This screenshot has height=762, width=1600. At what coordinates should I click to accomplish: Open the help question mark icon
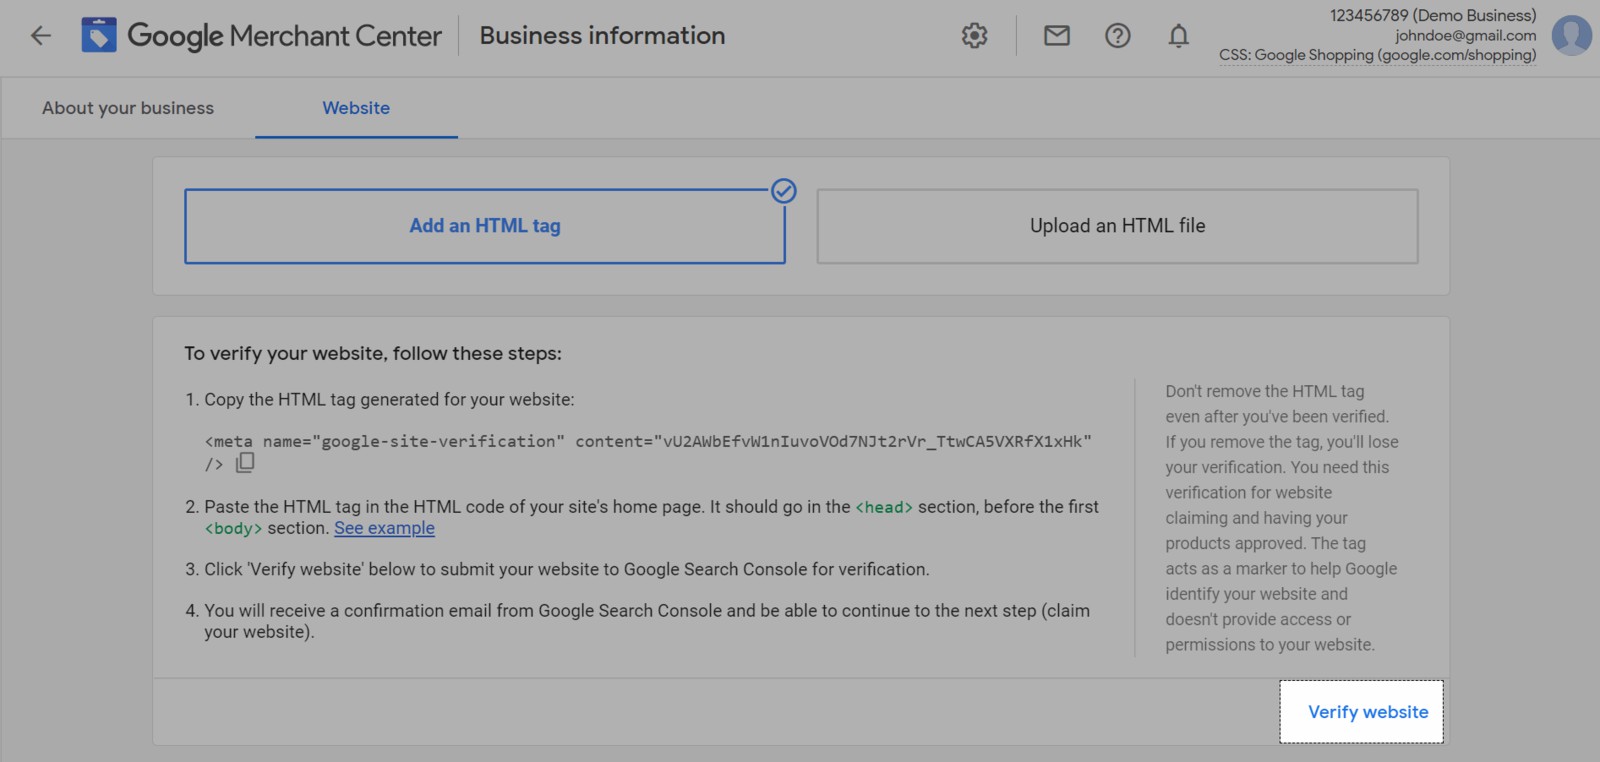click(1118, 36)
